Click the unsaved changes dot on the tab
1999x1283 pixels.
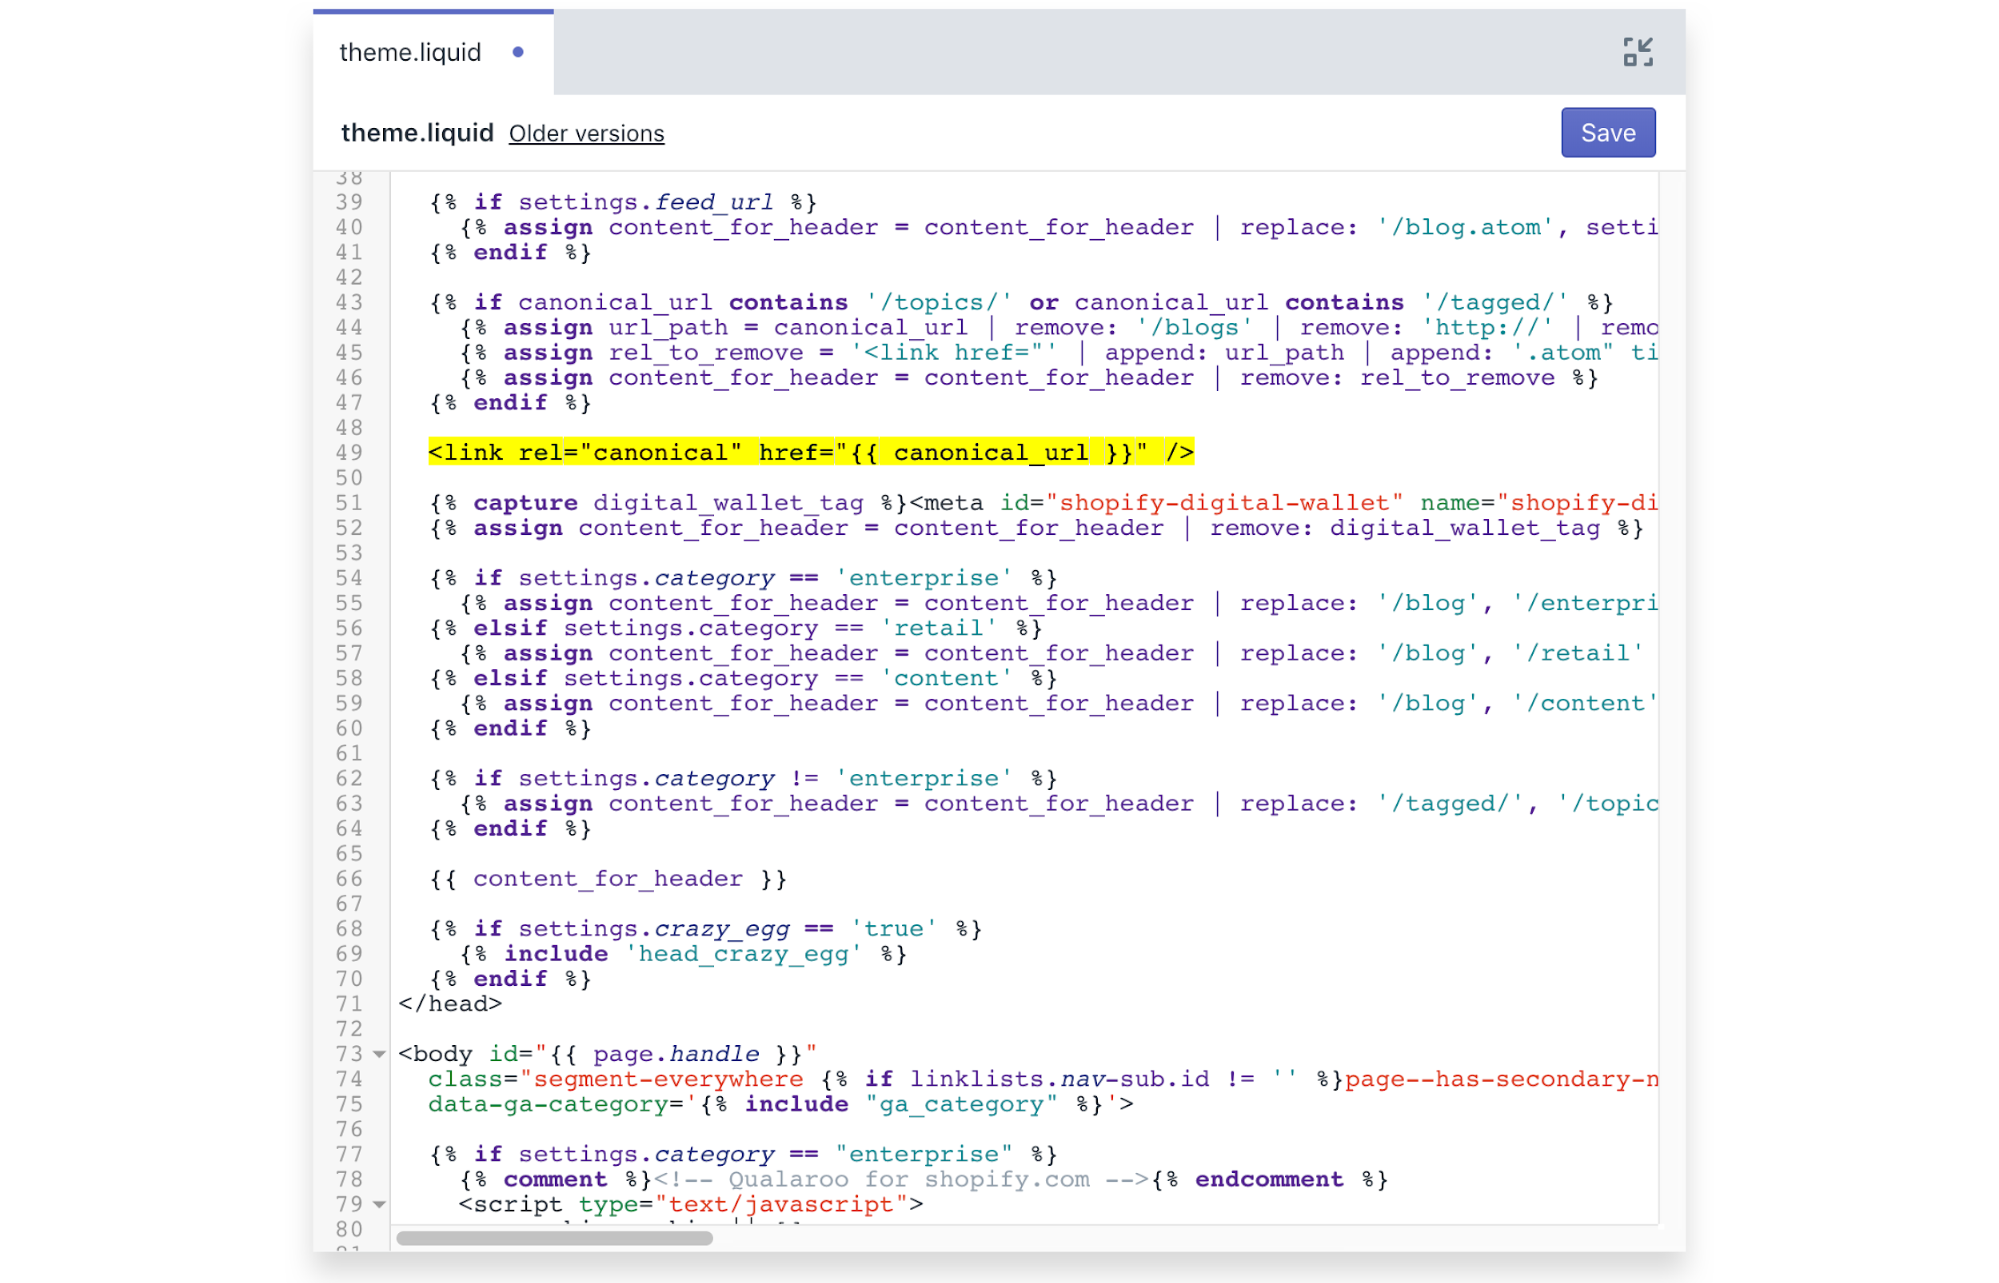tap(518, 52)
